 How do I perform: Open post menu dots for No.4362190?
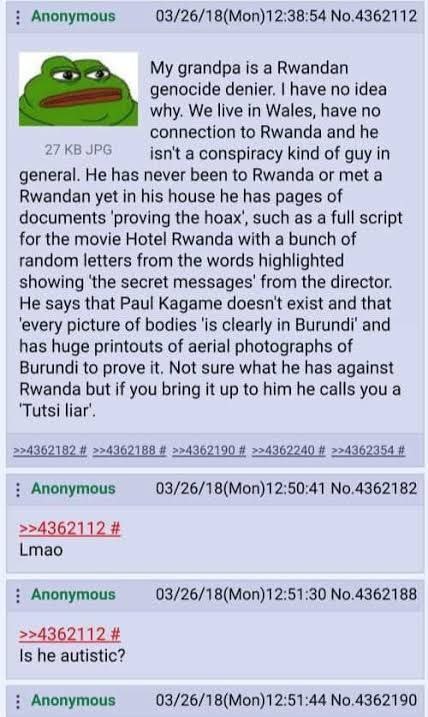(x=17, y=701)
